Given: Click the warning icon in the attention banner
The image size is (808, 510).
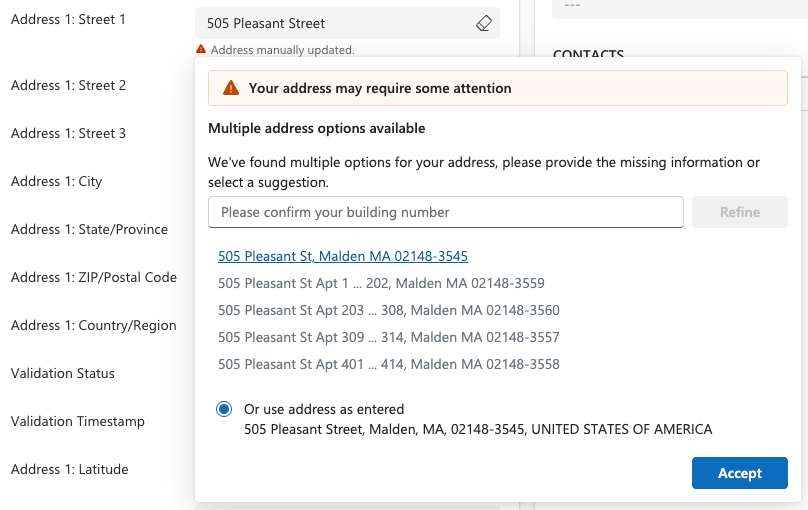Looking at the screenshot, I should pyautogui.click(x=231, y=88).
